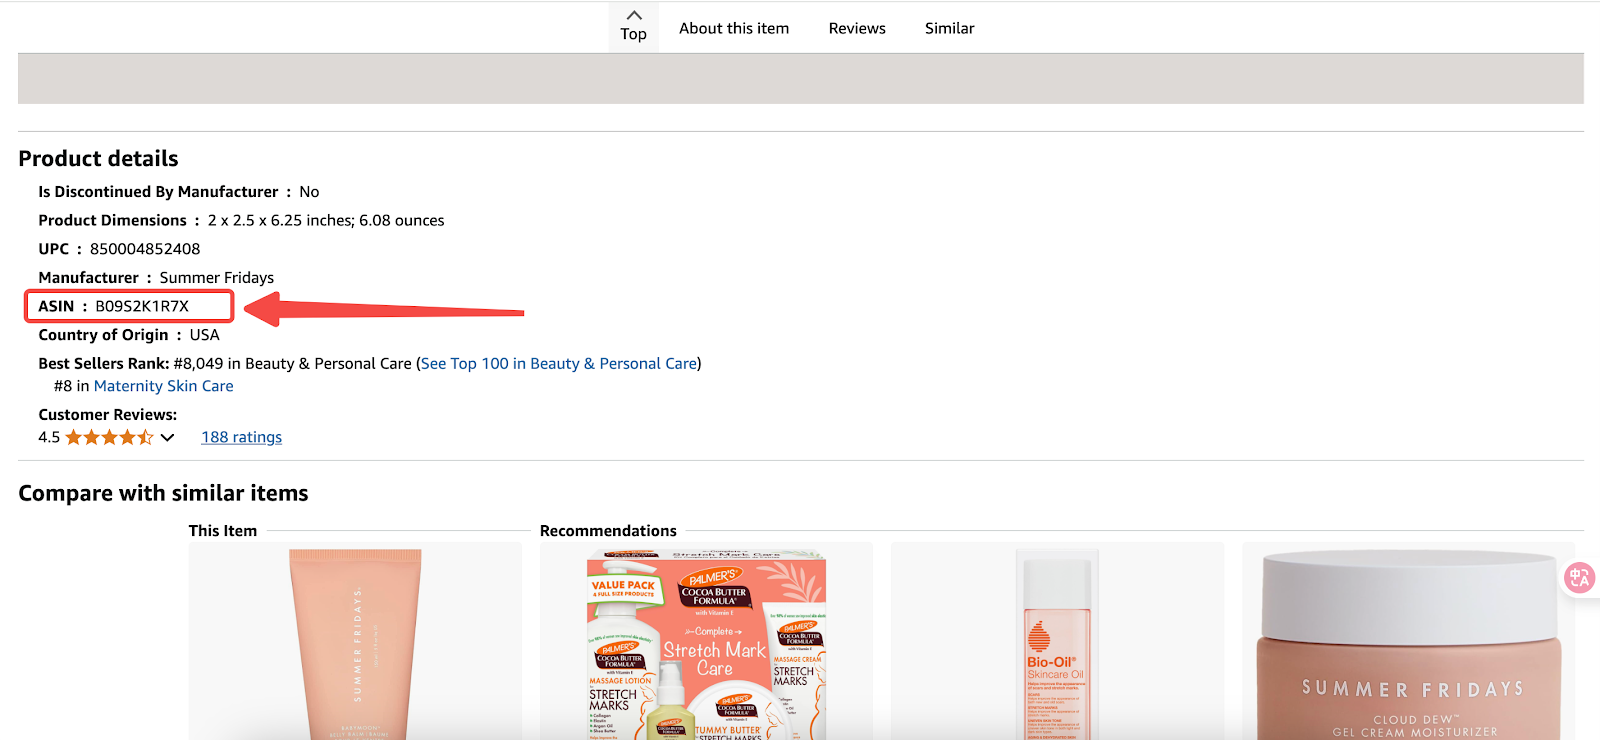Click the pink translate floating icon
This screenshot has height=740, width=1600.
pyautogui.click(x=1579, y=577)
